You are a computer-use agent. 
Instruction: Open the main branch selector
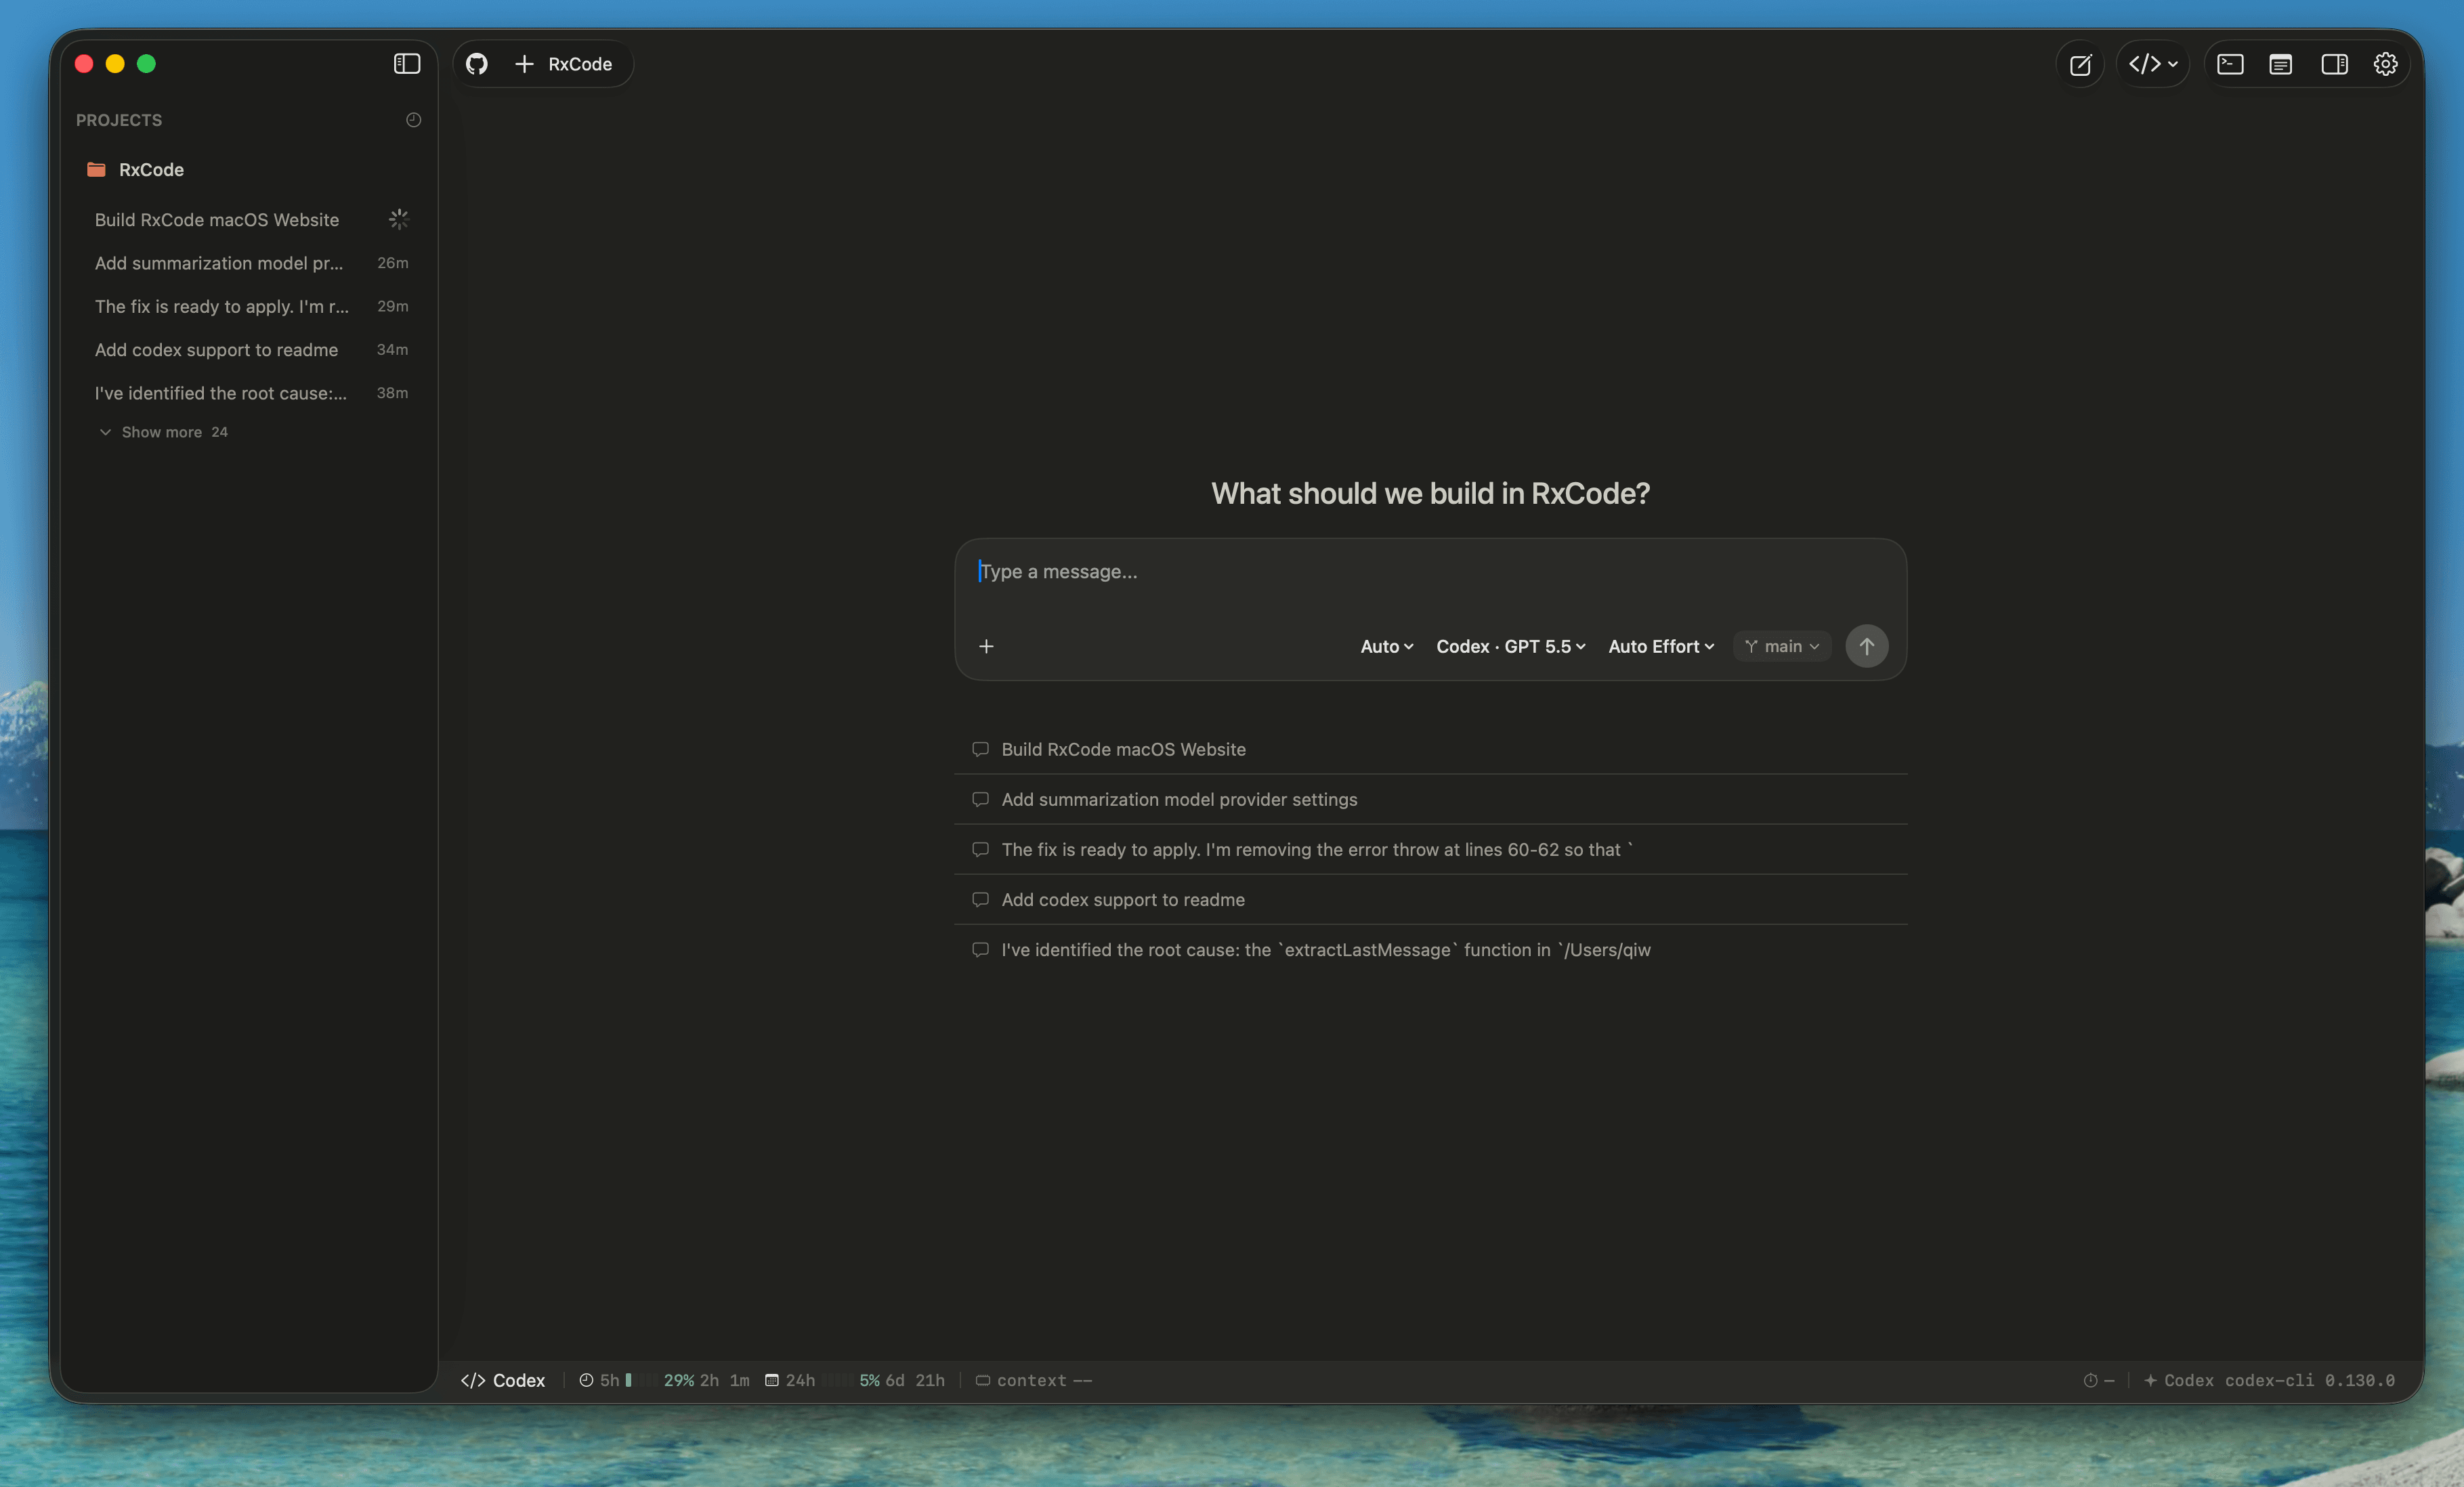click(x=1782, y=646)
